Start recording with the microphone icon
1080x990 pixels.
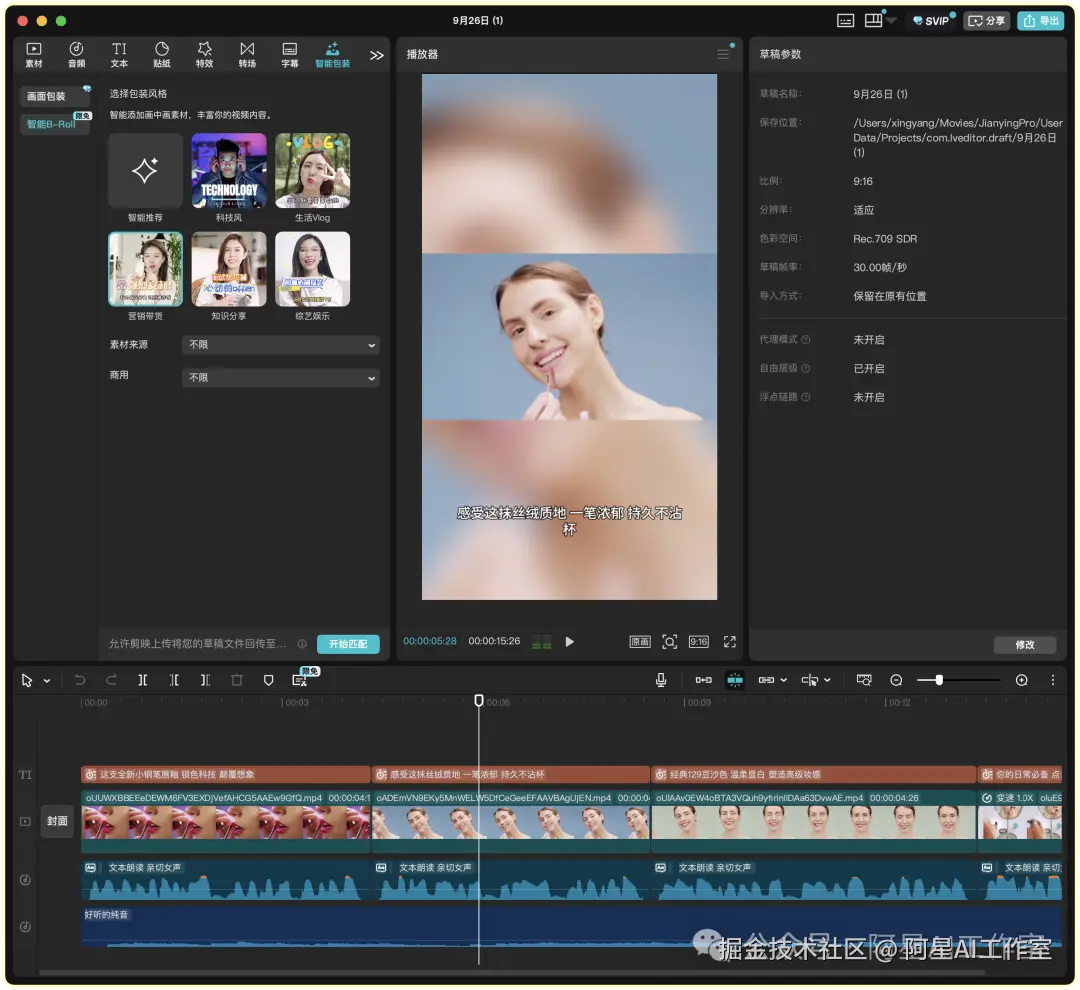[x=661, y=680]
